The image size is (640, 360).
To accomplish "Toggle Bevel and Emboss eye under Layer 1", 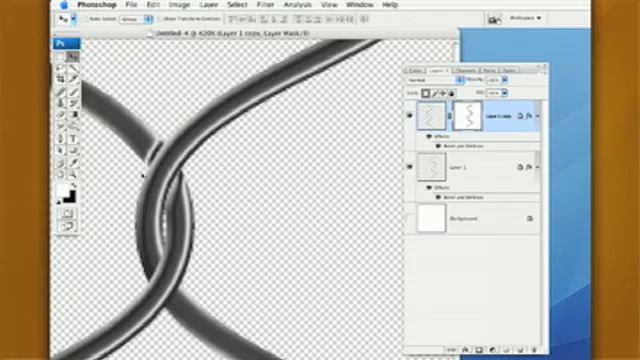I will pos(438,198).
